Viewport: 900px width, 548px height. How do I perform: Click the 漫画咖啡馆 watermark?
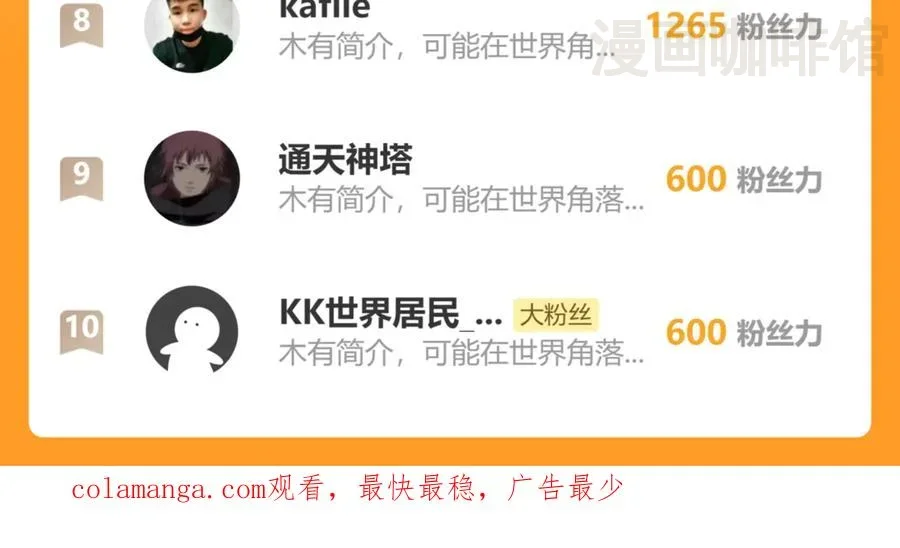739,48
